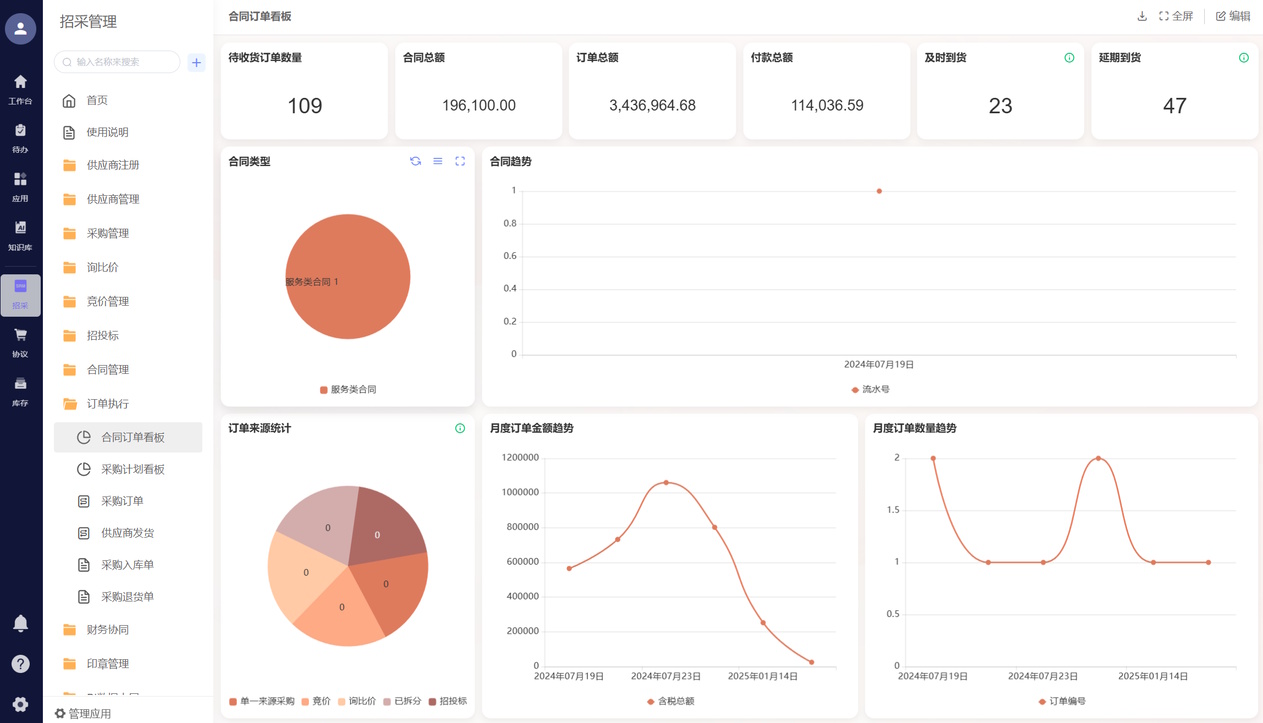1263x723 pixels.
Task: Click the 编辑 button
Action: [1233, 16]
